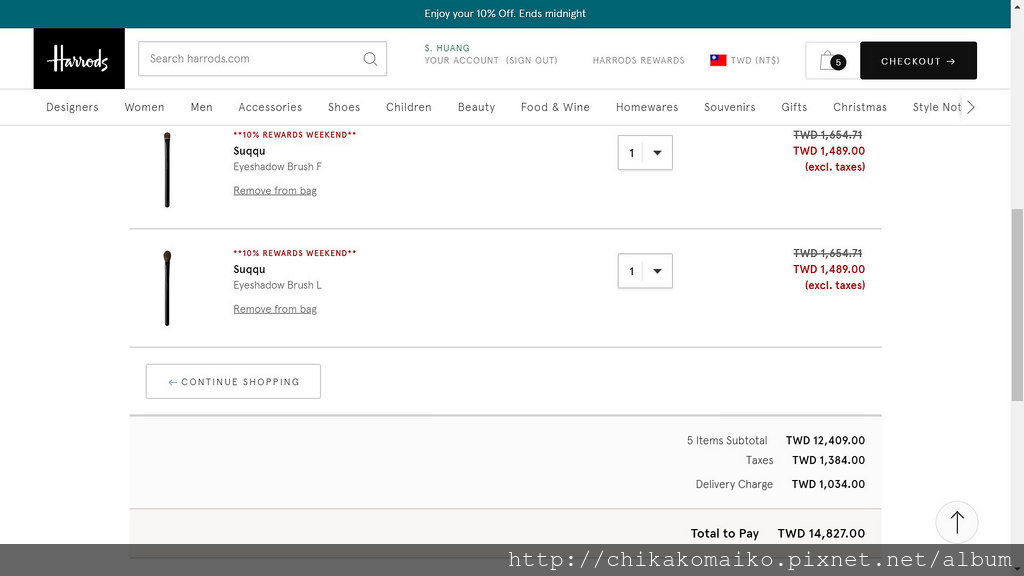
Task: Click the Delivery Charge amount TWD 1,034.00
Action: 828,484
